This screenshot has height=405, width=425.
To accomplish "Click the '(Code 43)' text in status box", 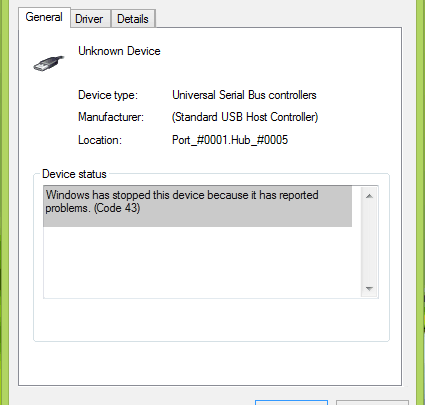I will (x=117, y=208).
